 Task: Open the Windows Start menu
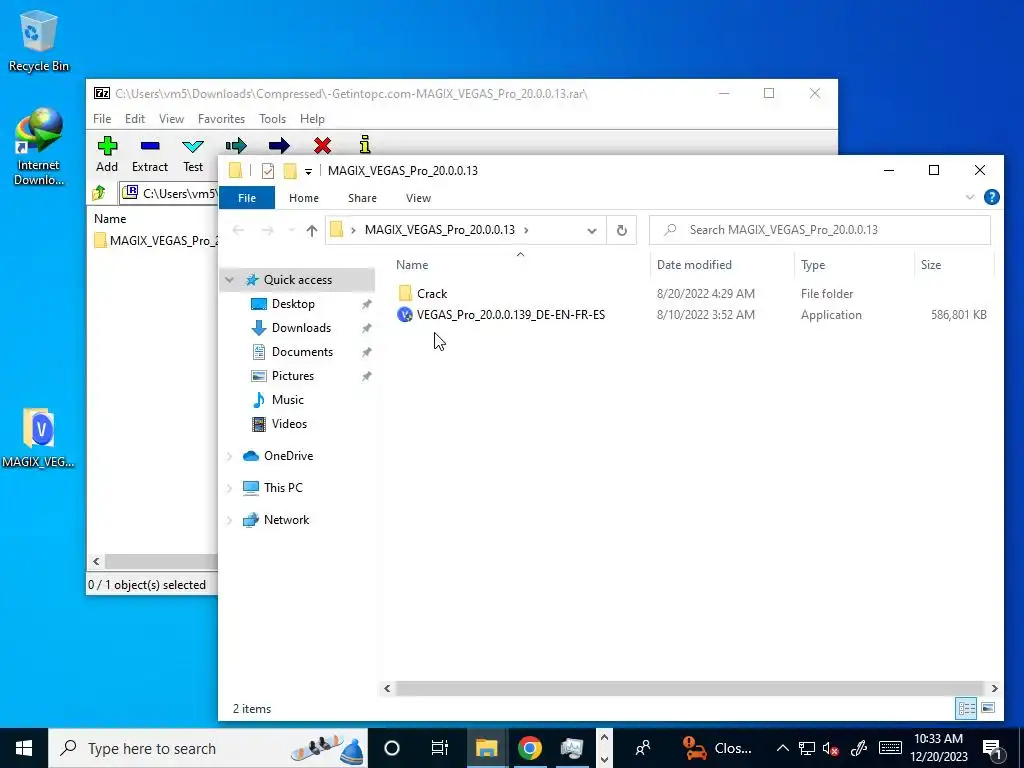[24, 748]
